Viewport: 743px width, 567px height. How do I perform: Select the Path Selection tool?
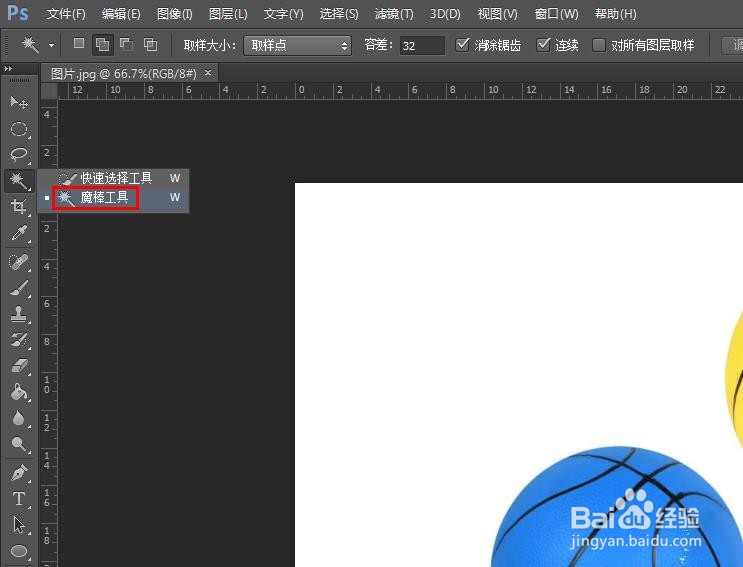point(19,525)
